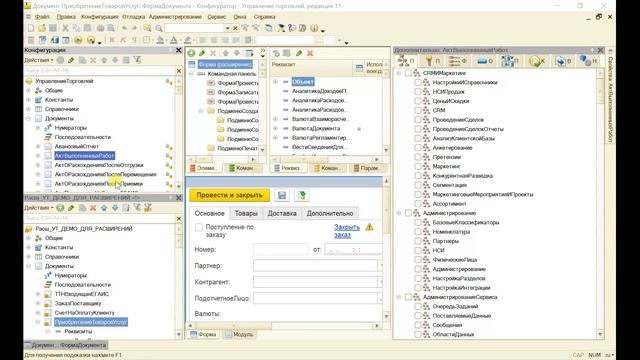This screenshot has height=360, width=640.
Task: Switch to Доставка tab on form
Action: (282, 213)
